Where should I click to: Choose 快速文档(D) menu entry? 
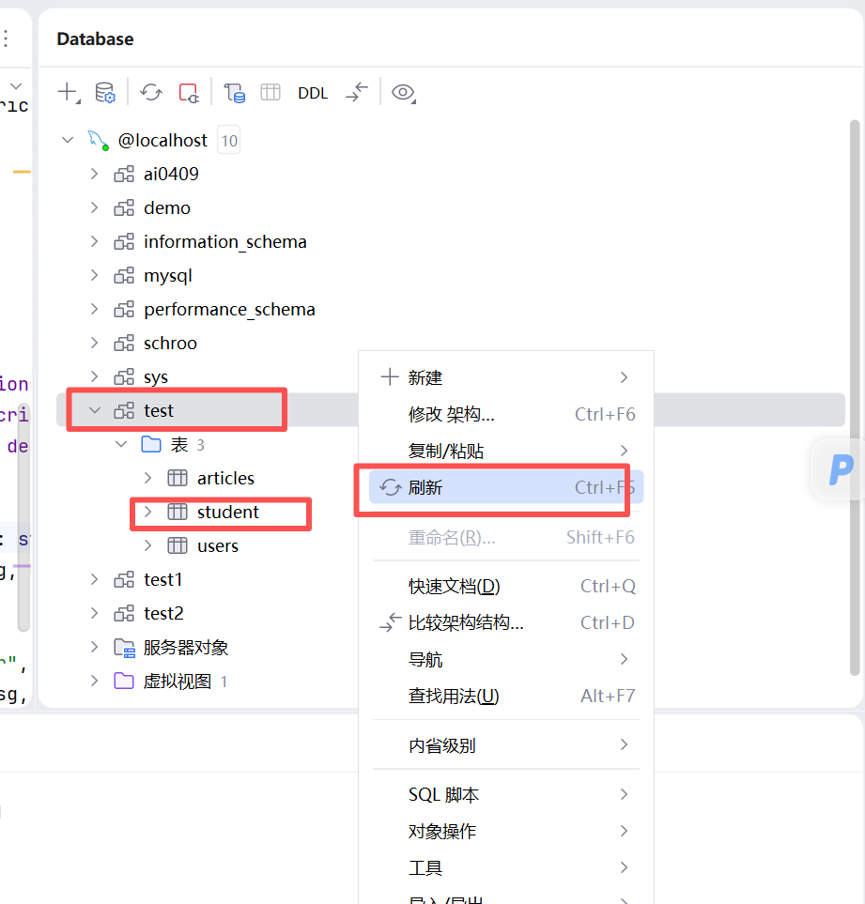pyautogui.click(x=506, y=586)
